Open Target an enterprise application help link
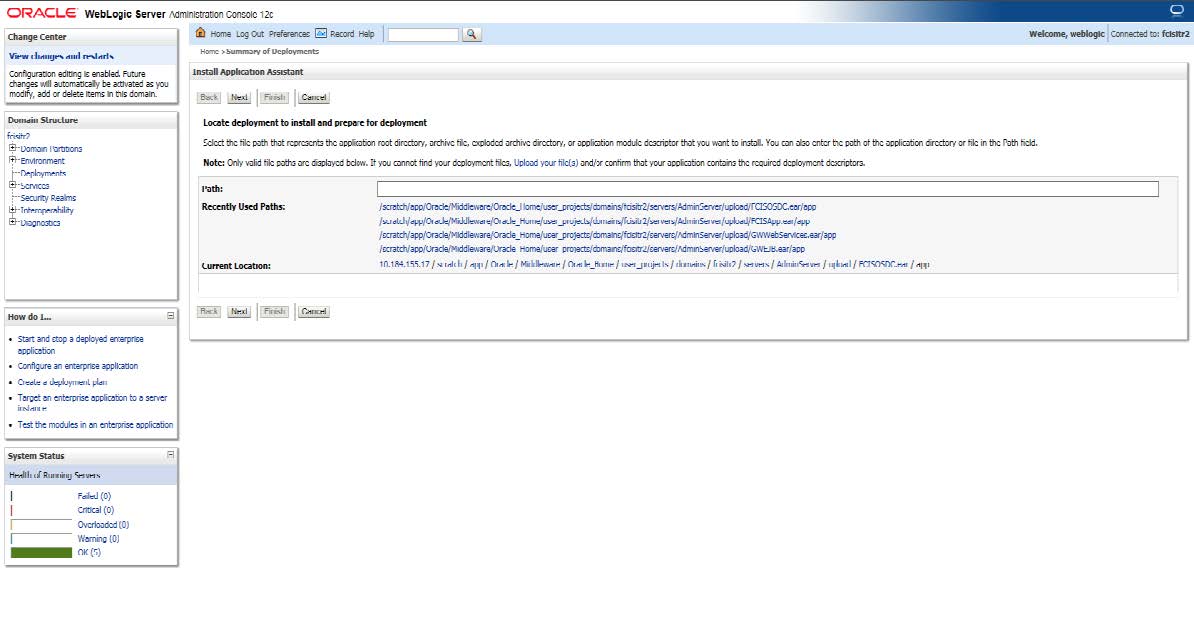This screenshot has height=627, width=1194. click(x=92, y=403)
